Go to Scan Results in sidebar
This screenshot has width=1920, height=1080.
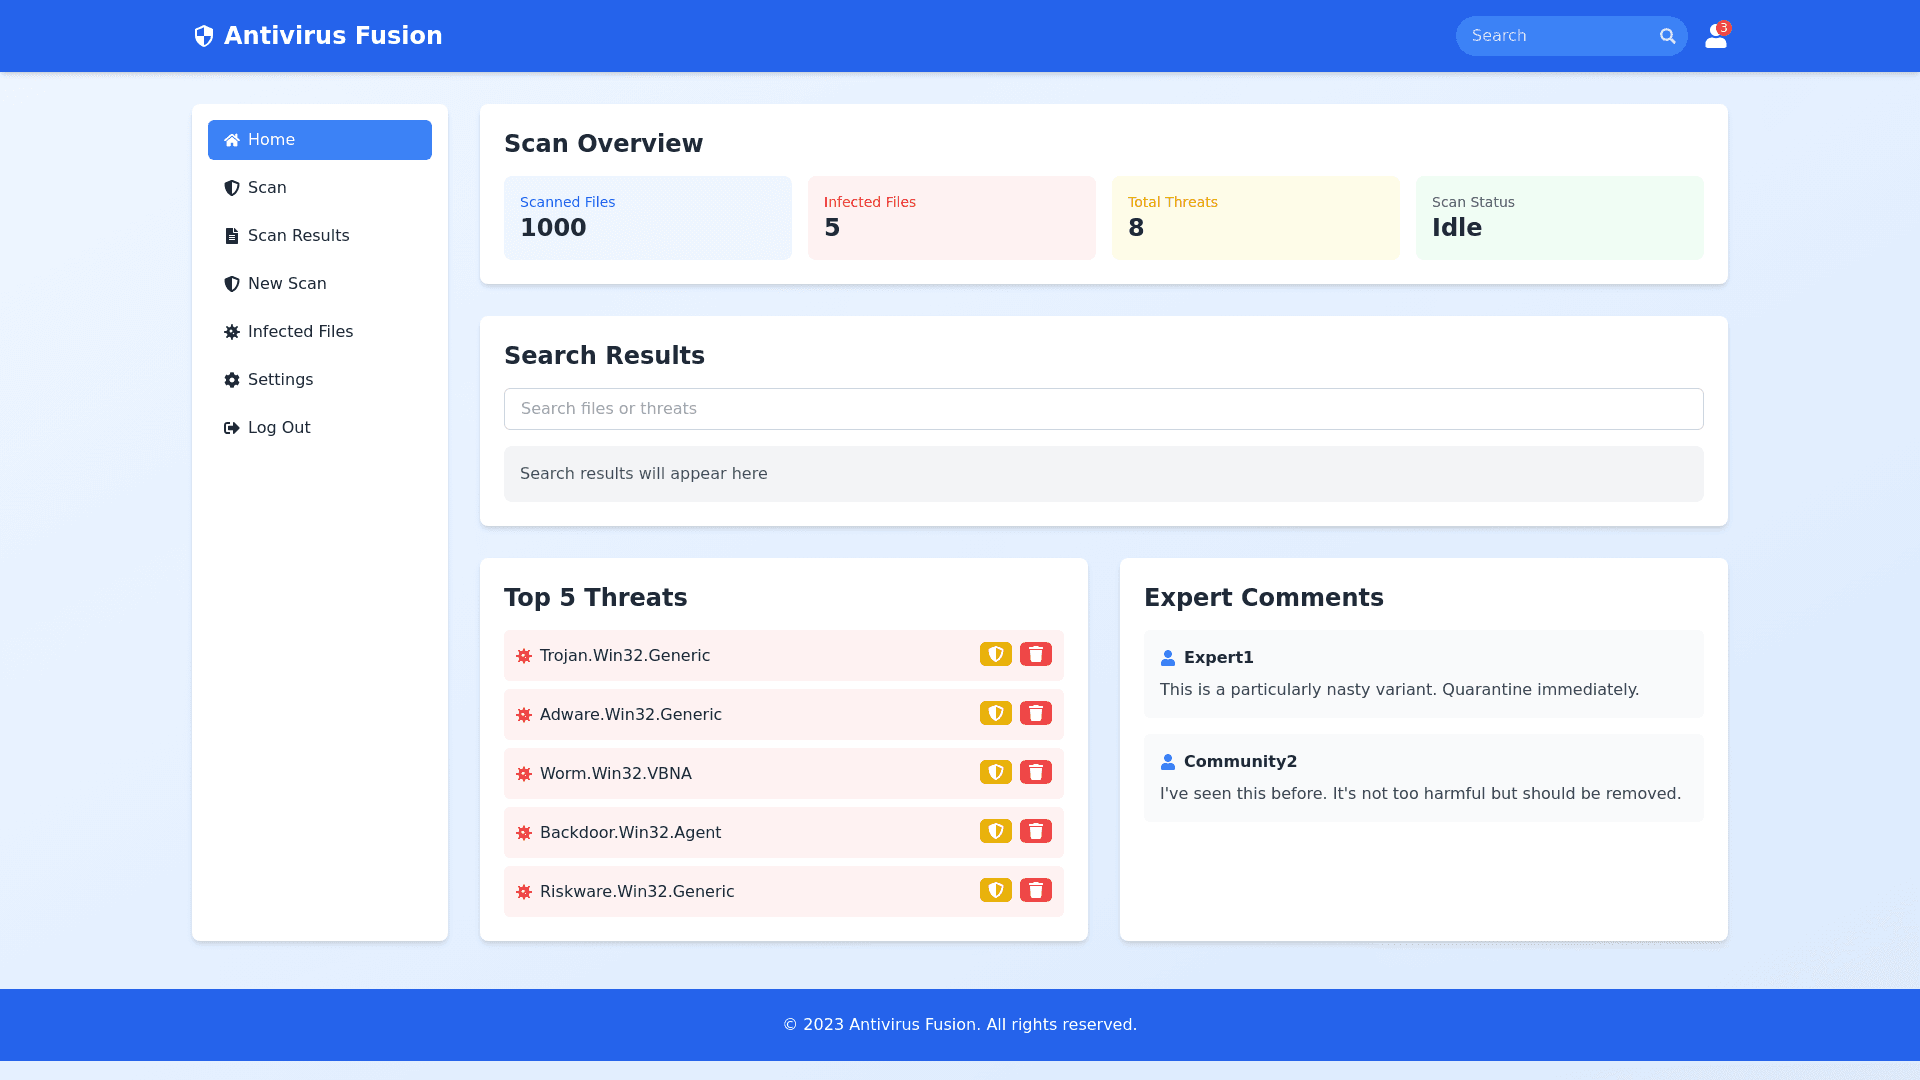(319, 236)
